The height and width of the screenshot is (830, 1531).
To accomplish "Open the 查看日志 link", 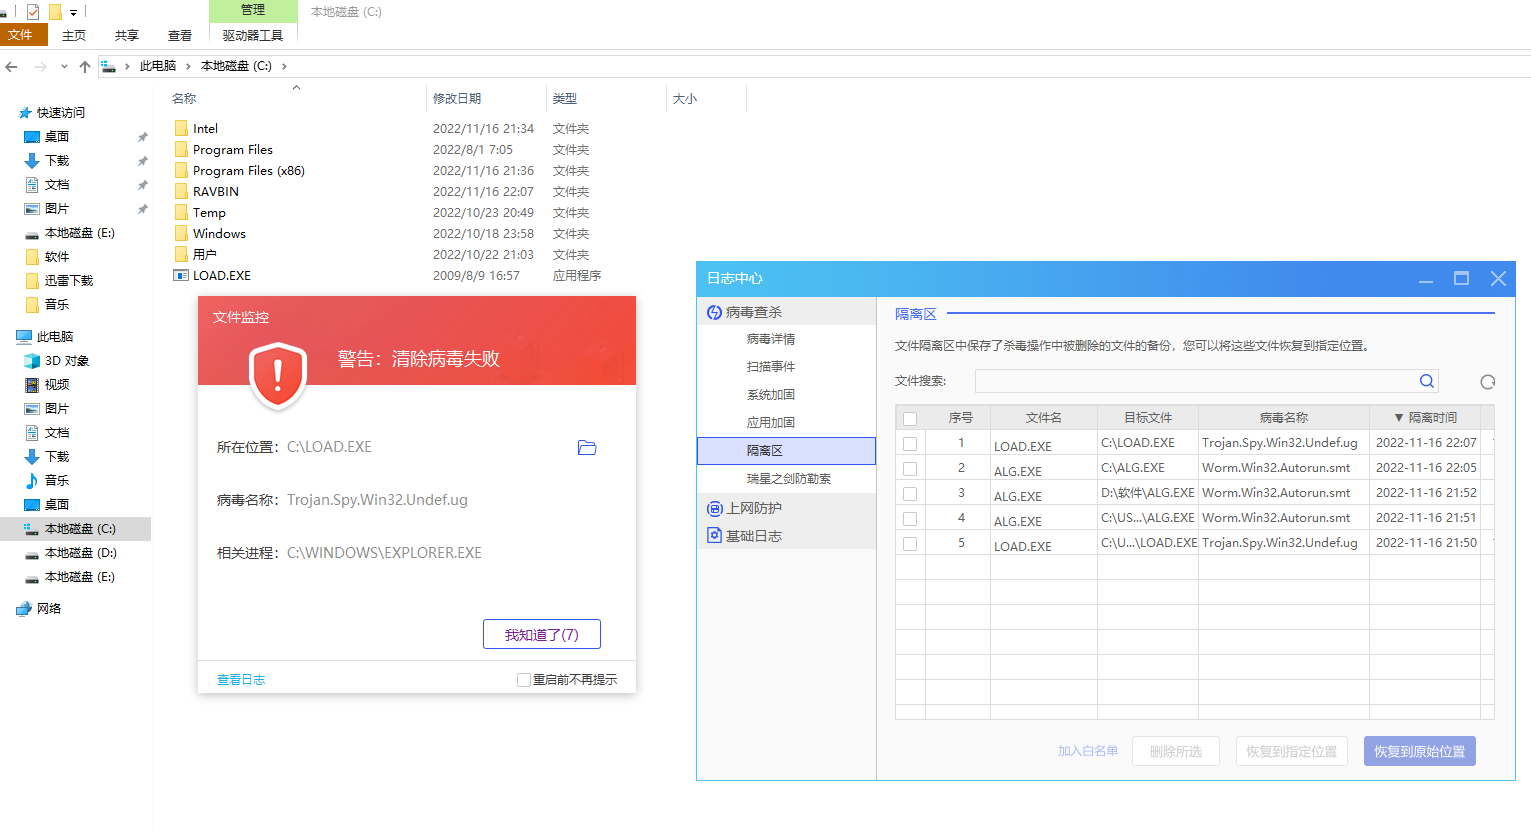I will click(x=241, y=680).
